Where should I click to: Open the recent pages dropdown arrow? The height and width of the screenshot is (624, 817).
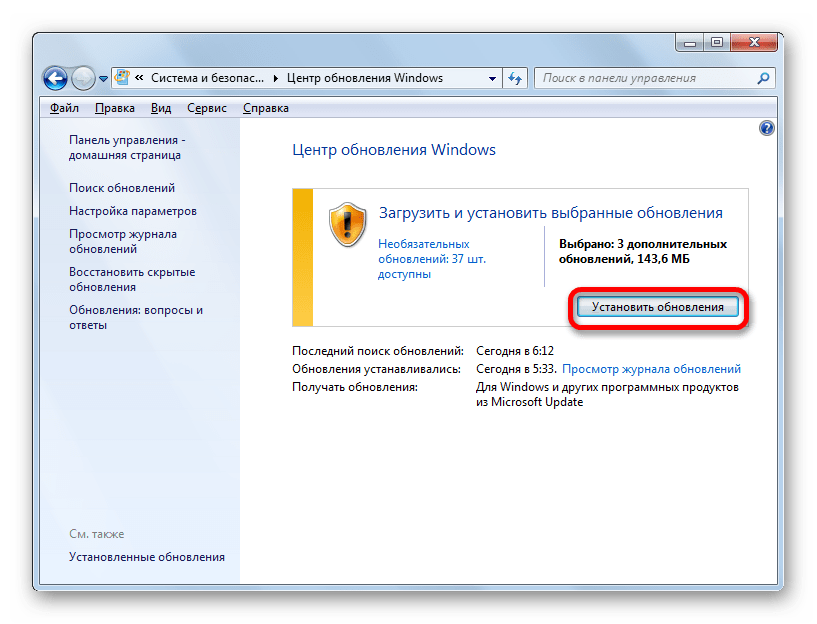tap(103, 79)
